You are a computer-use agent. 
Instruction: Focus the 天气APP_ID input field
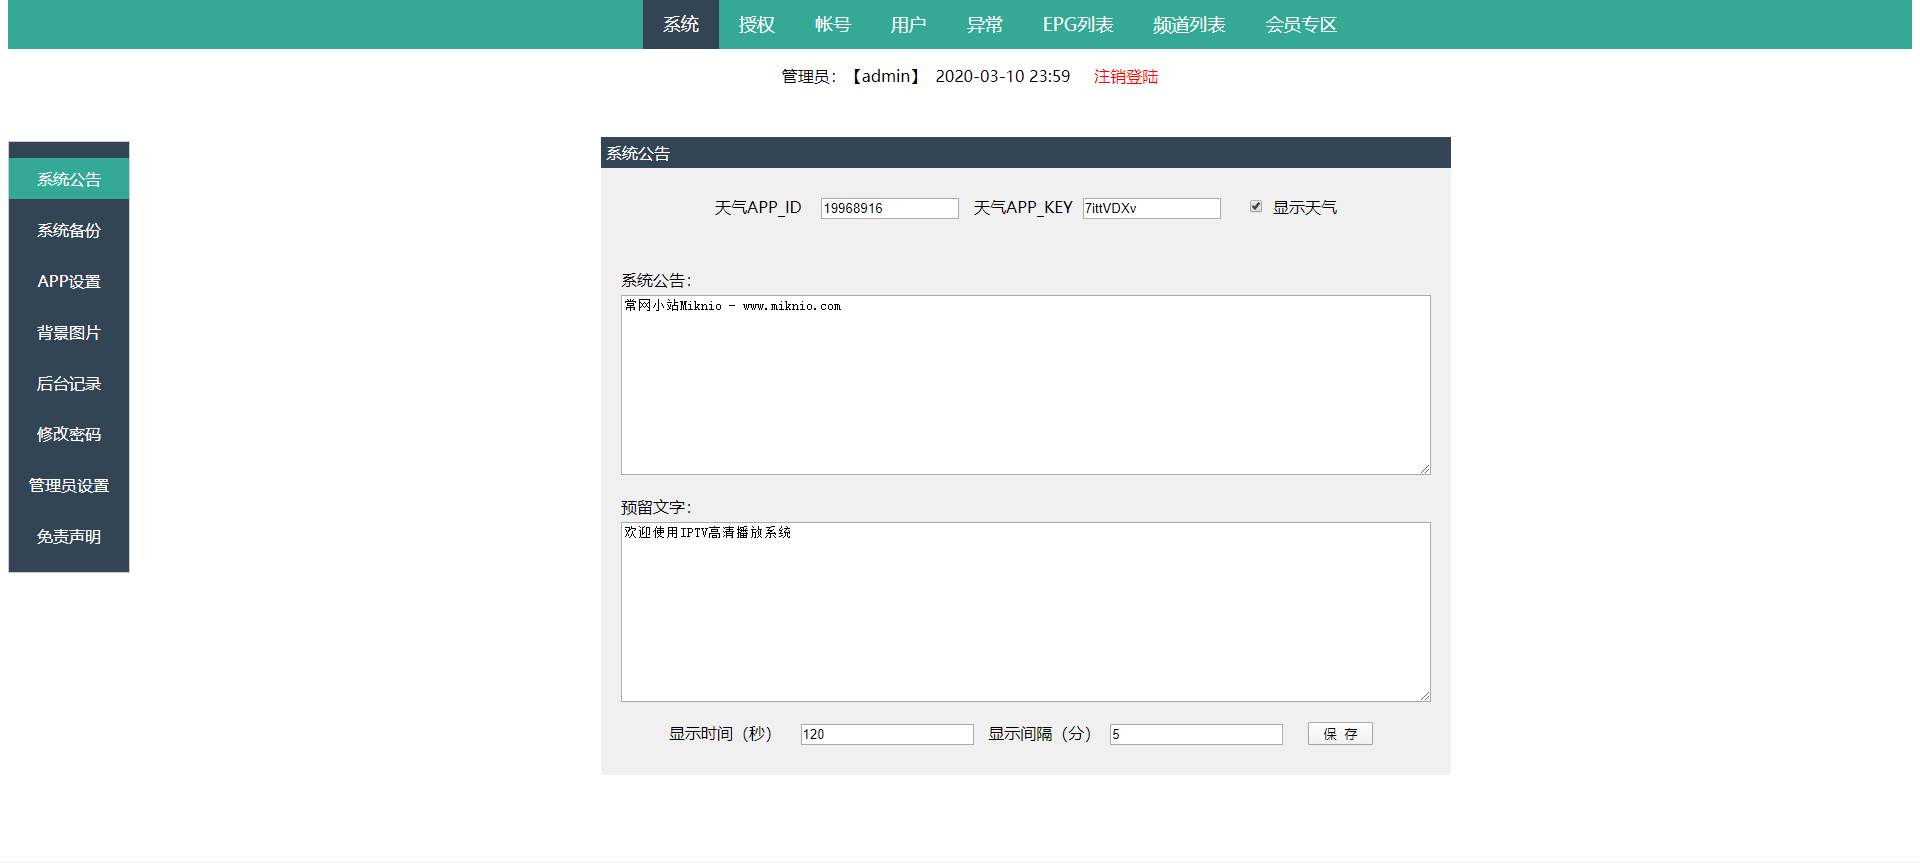coord(889,208)
